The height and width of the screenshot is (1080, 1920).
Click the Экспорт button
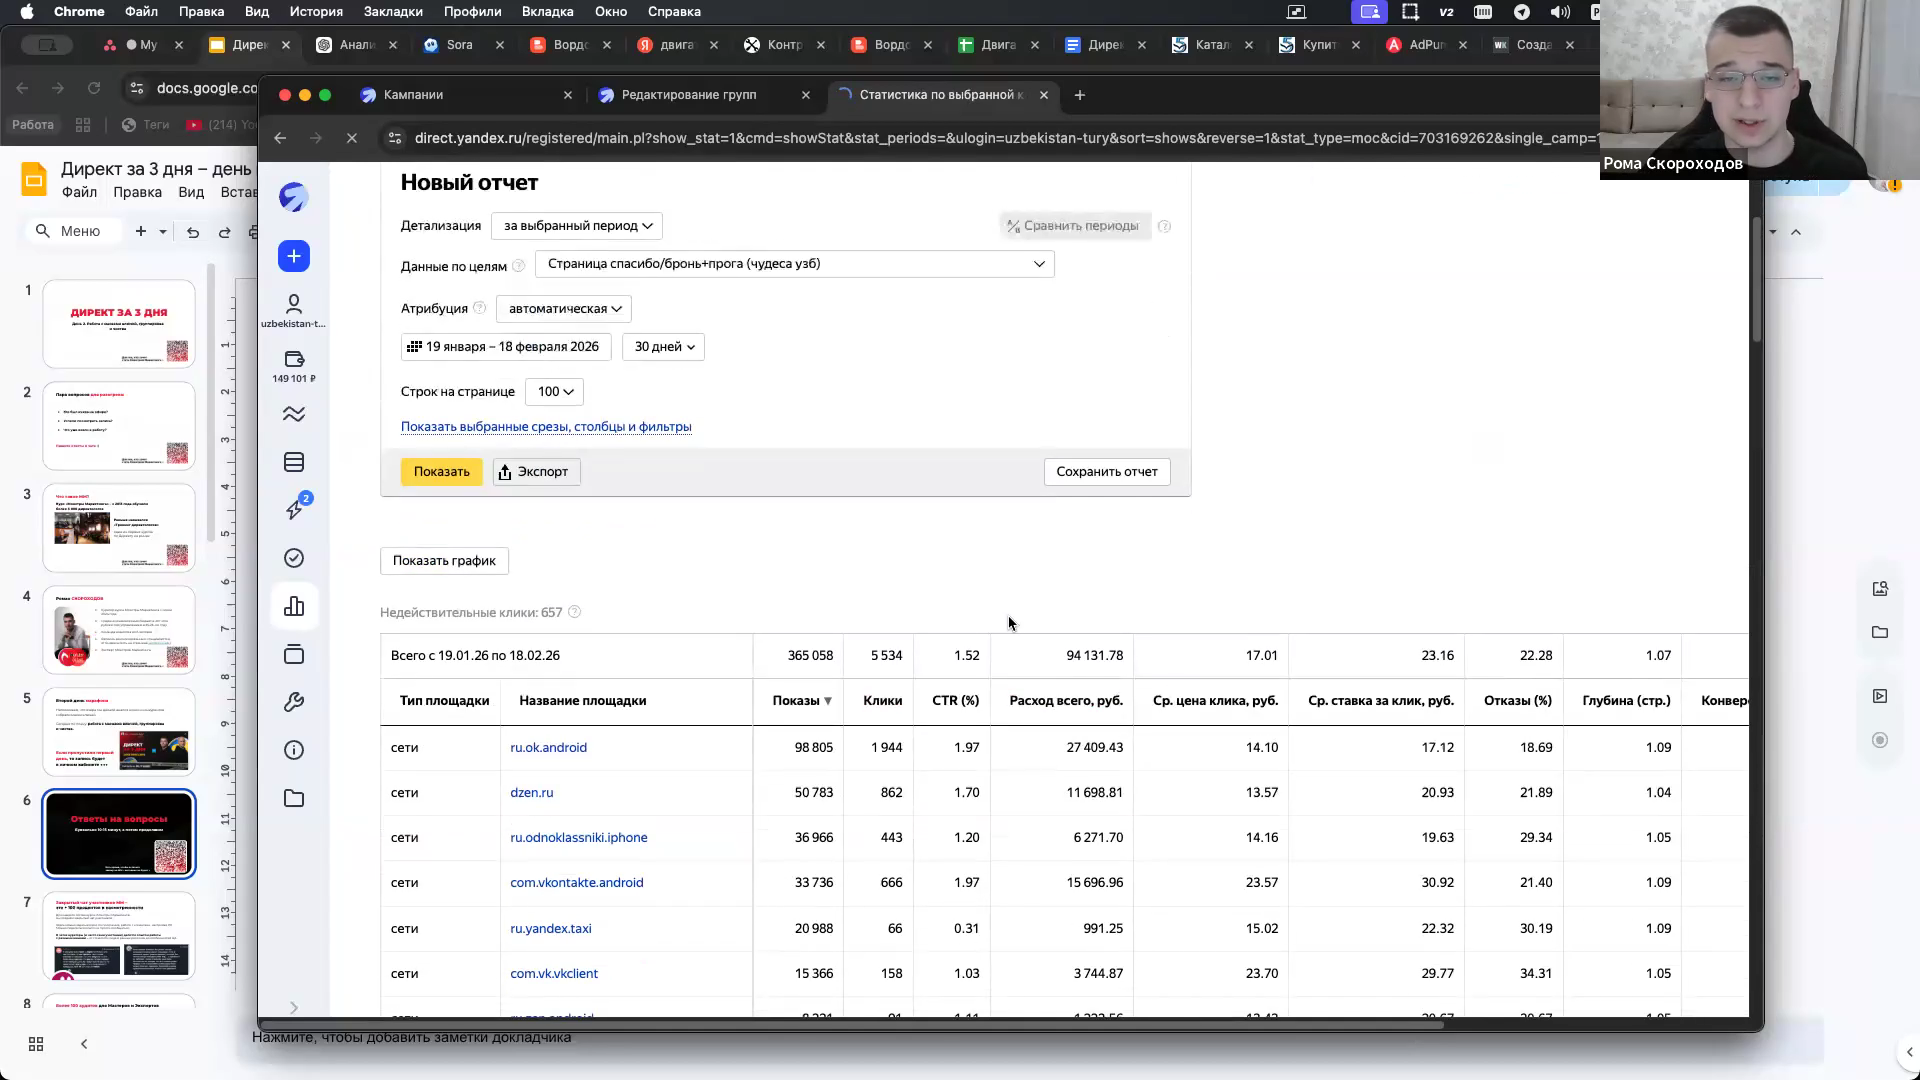(x=537, y=471)
